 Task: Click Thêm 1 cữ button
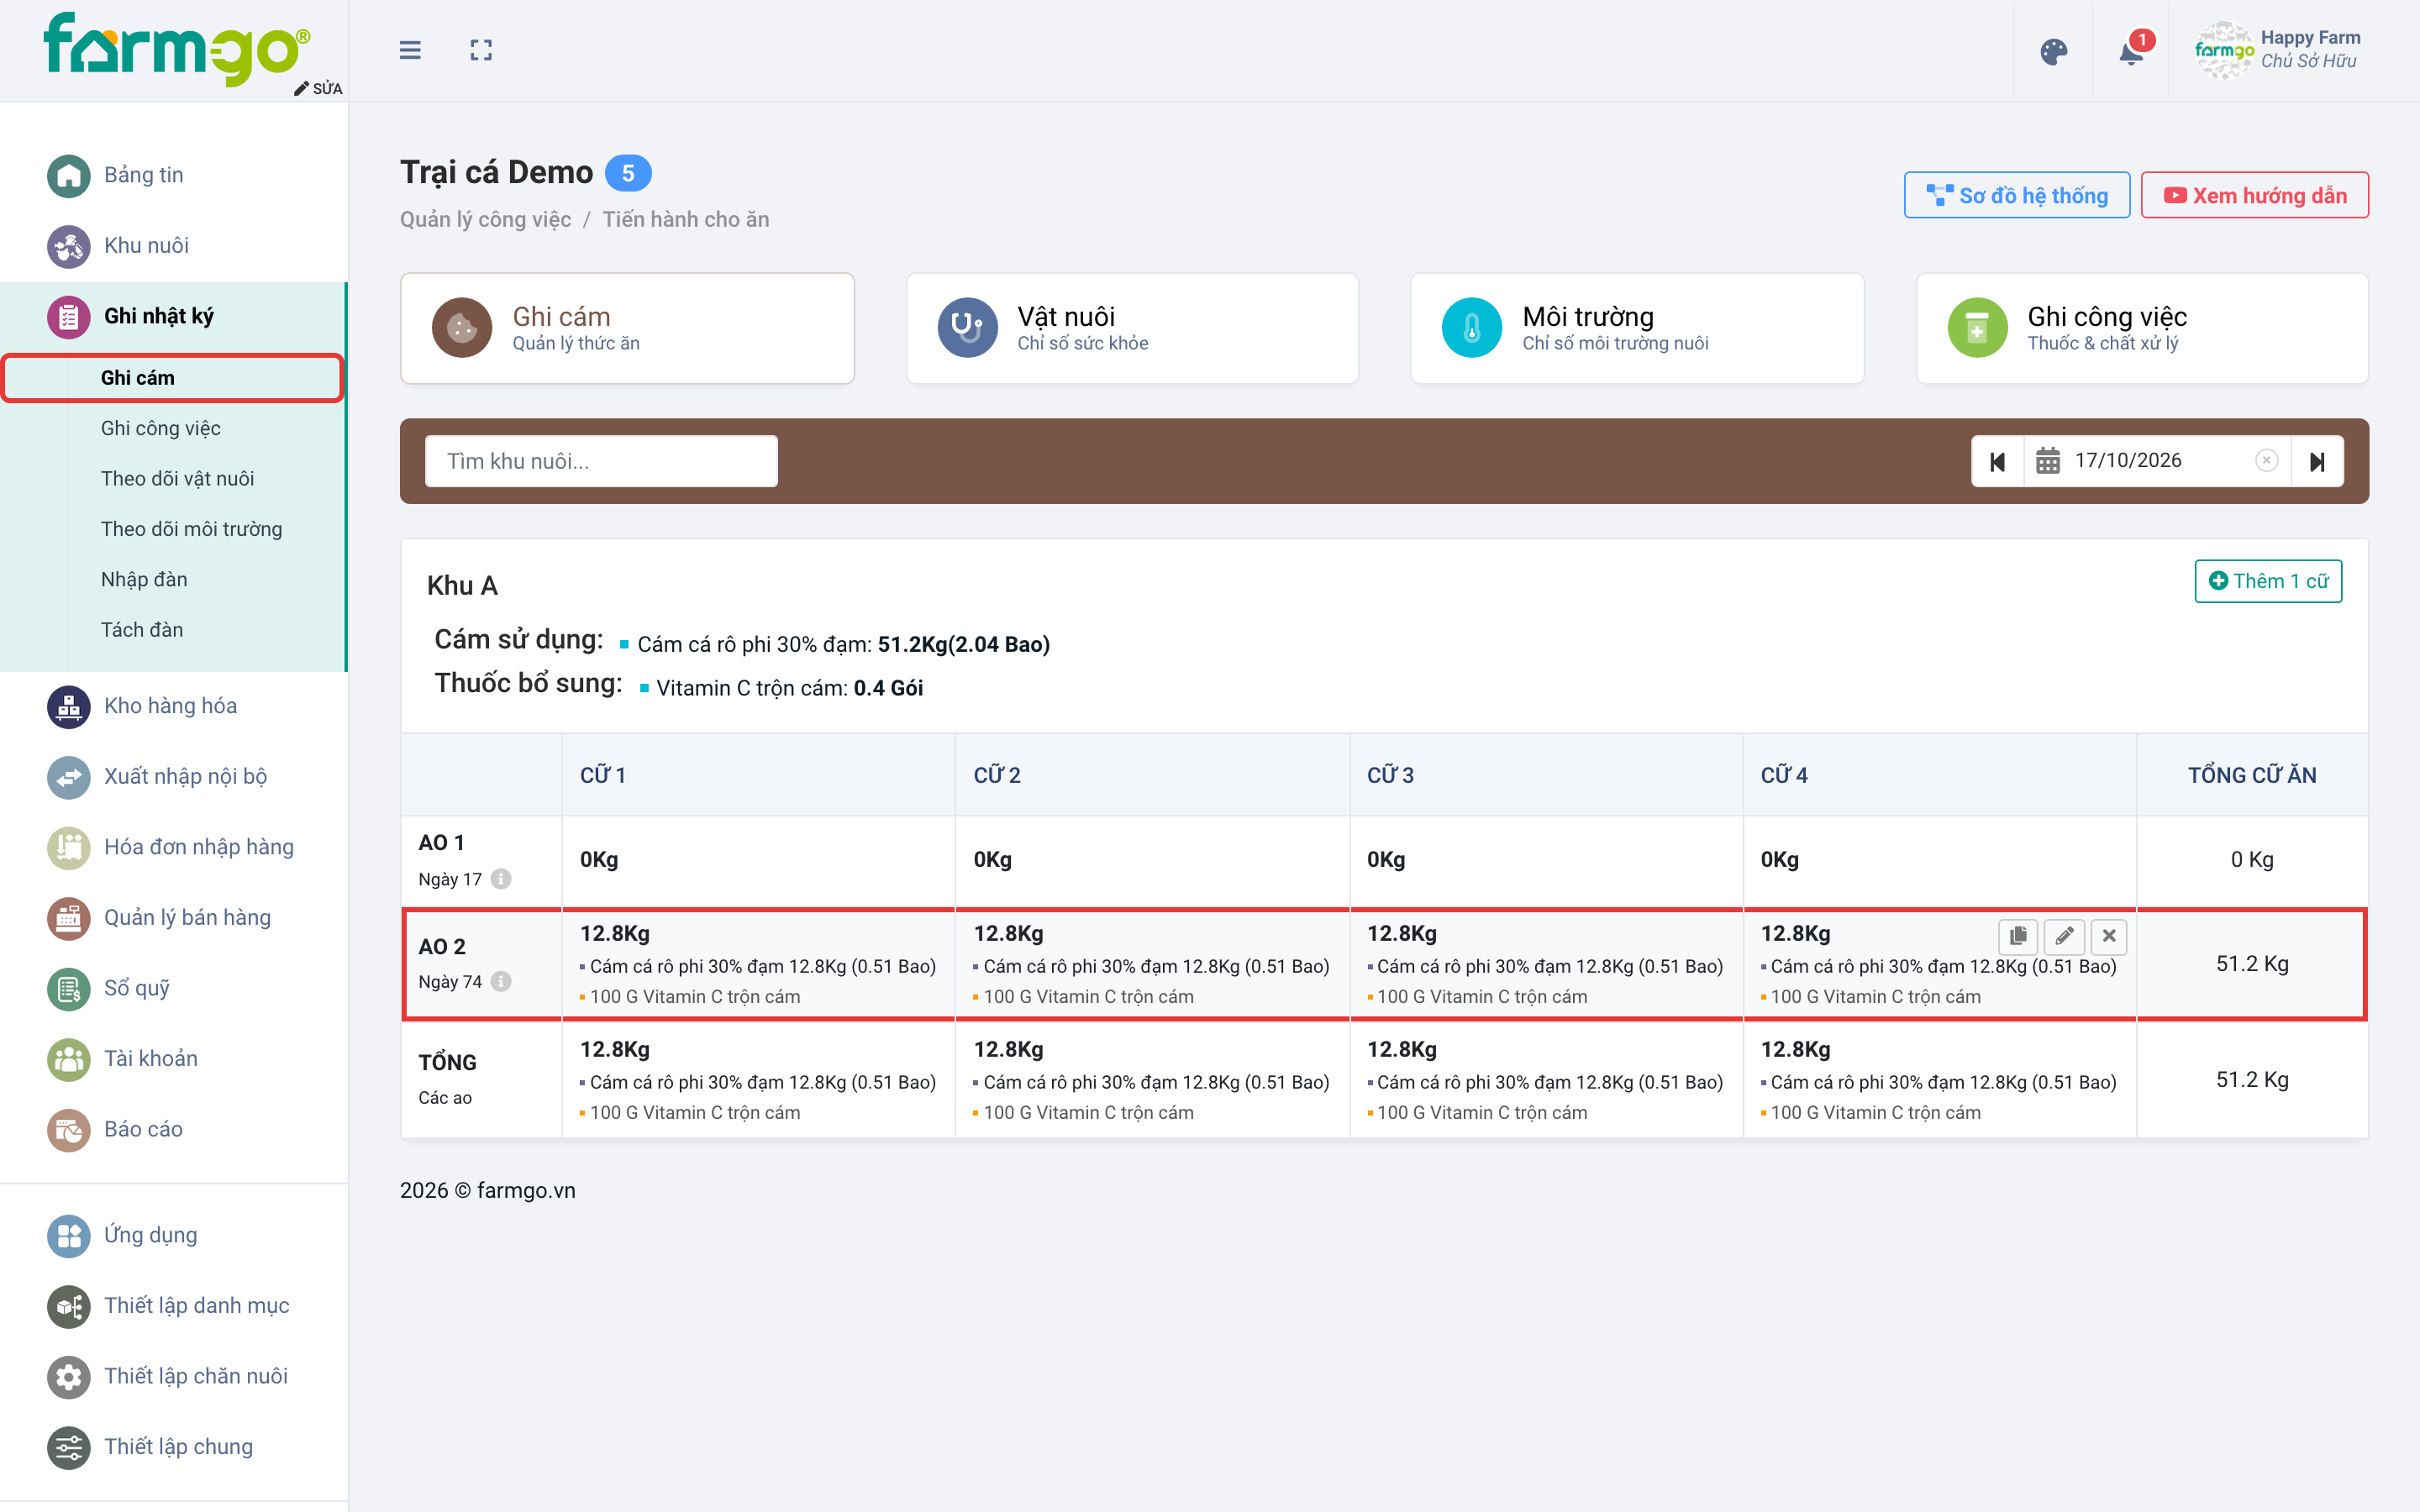(2268, 581)
